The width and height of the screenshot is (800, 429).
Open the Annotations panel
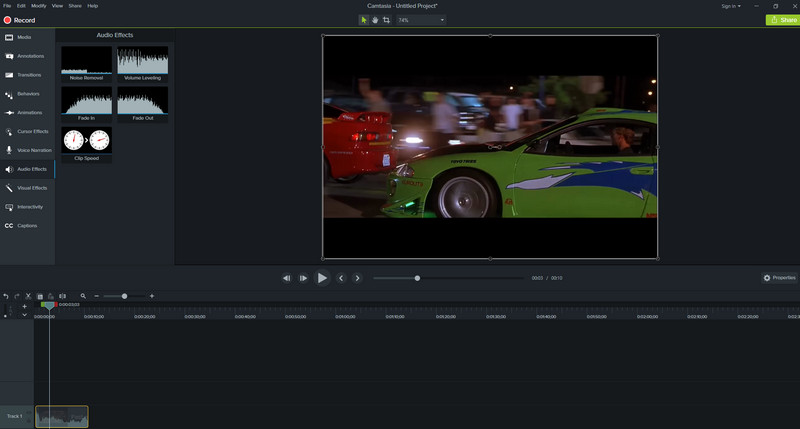(27, 56)
